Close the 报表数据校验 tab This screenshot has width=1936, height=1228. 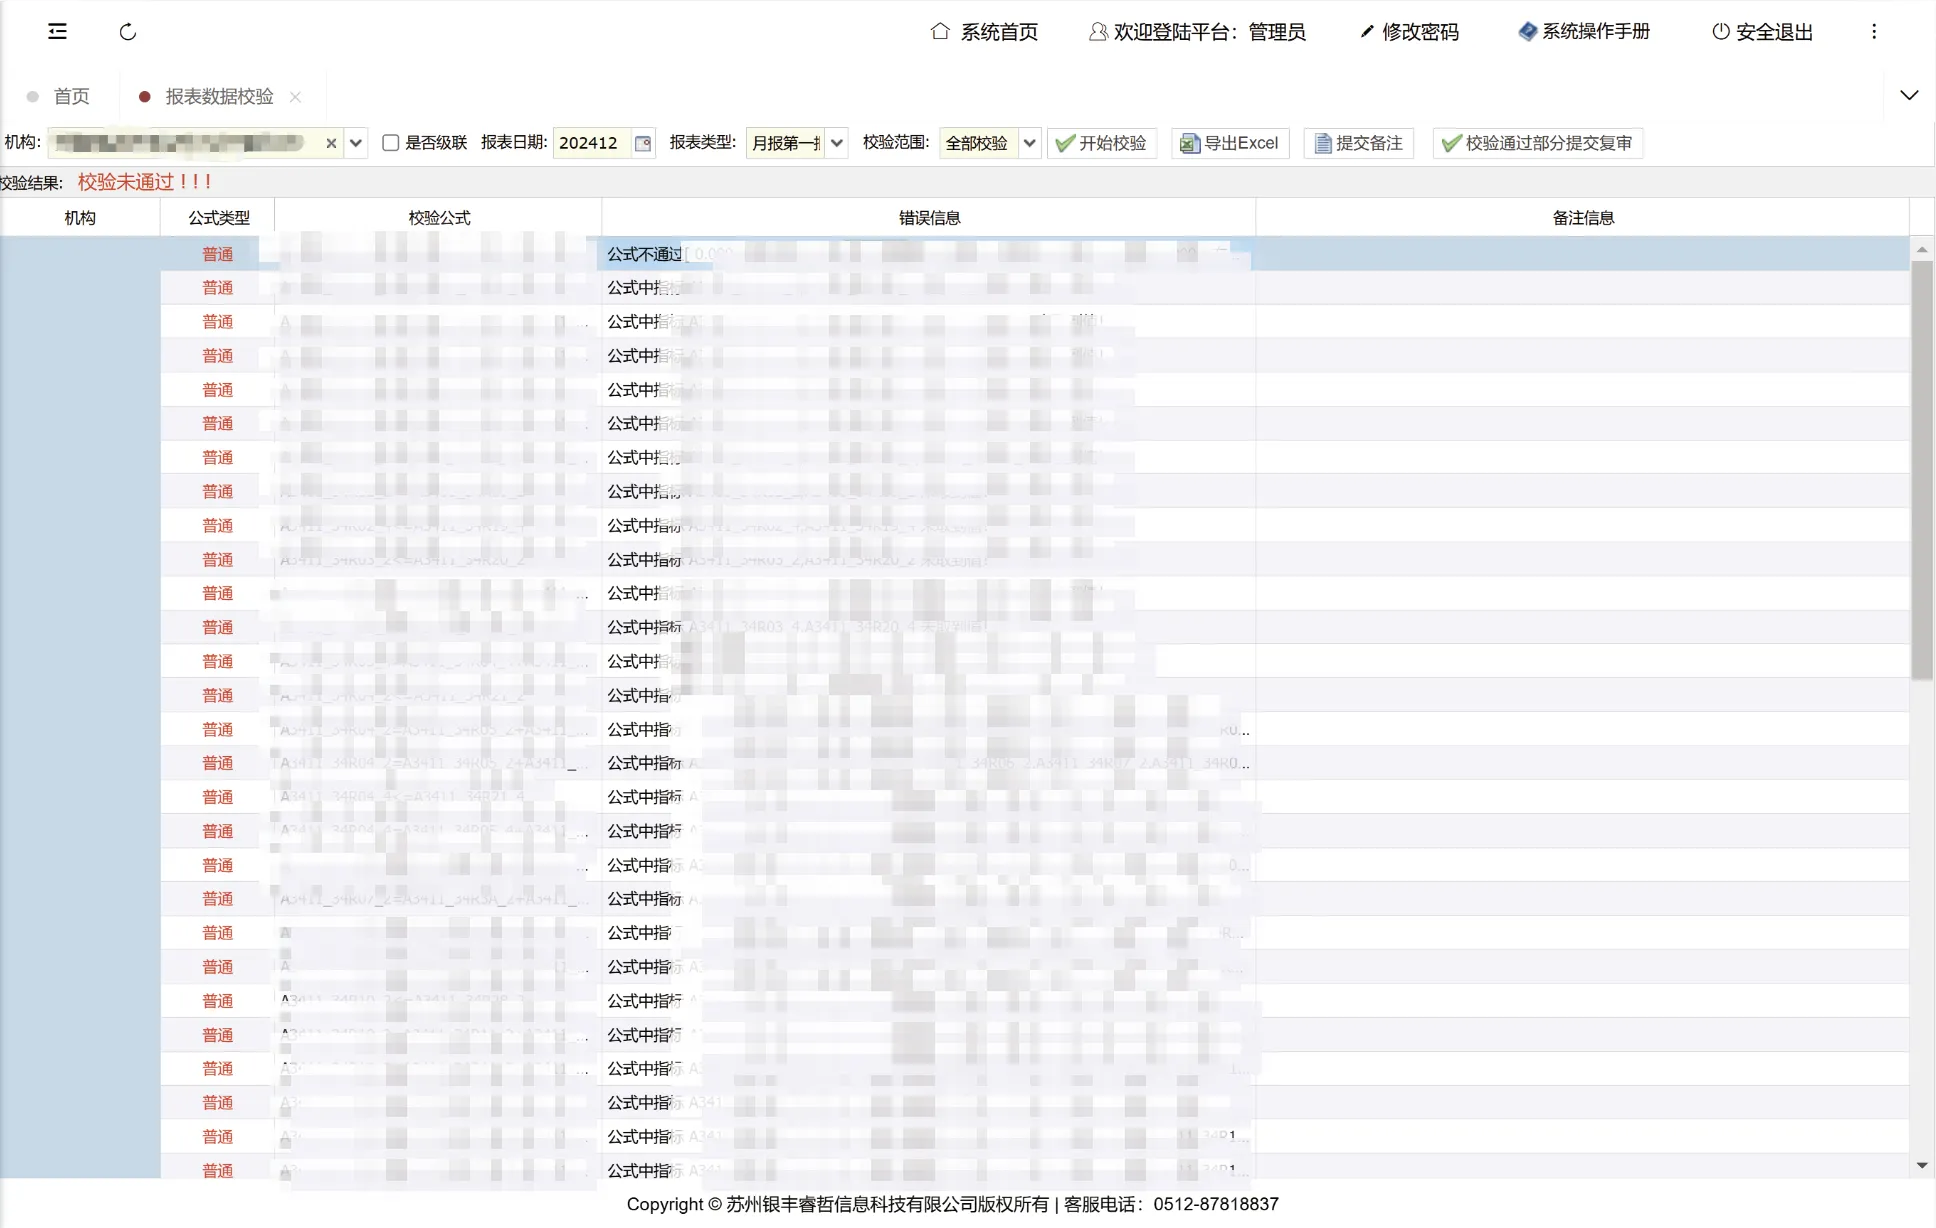(x=295, y=97)
